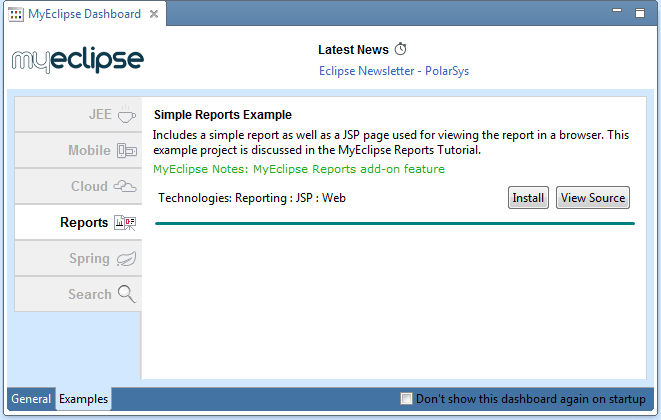661x420 pixels.
Task: Select the Spring leaf icon
Action: [126, 259]
